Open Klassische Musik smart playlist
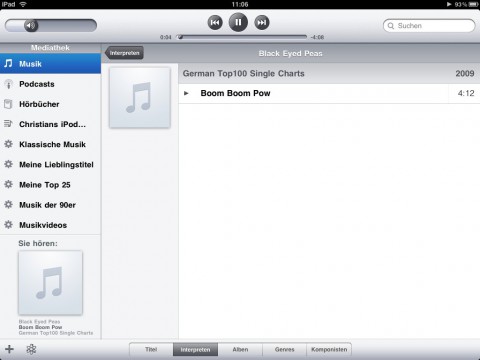The image size is (480, 360). [x=50, y=144]
